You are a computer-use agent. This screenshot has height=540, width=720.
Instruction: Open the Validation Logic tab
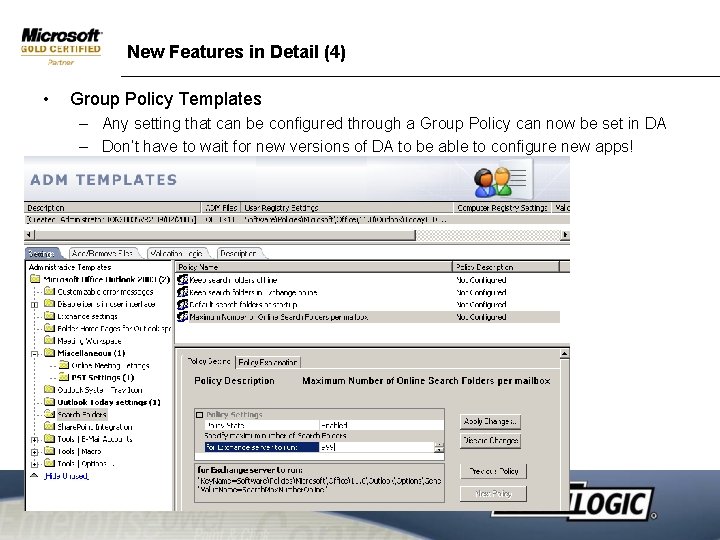point(176,253)
